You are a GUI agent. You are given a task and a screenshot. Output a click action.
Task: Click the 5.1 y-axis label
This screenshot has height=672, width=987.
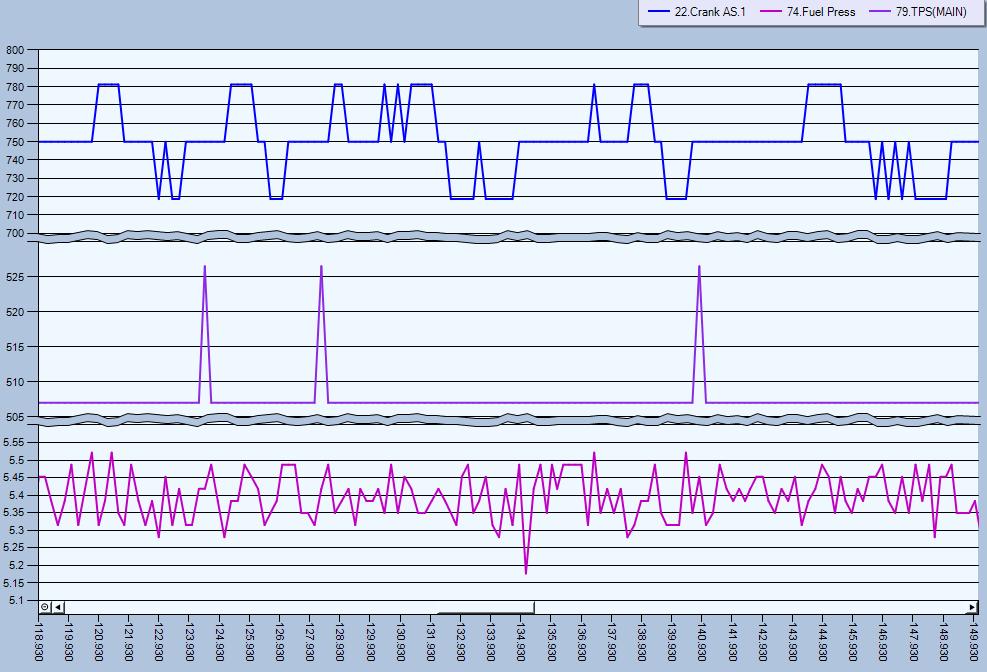click(16, 600)
